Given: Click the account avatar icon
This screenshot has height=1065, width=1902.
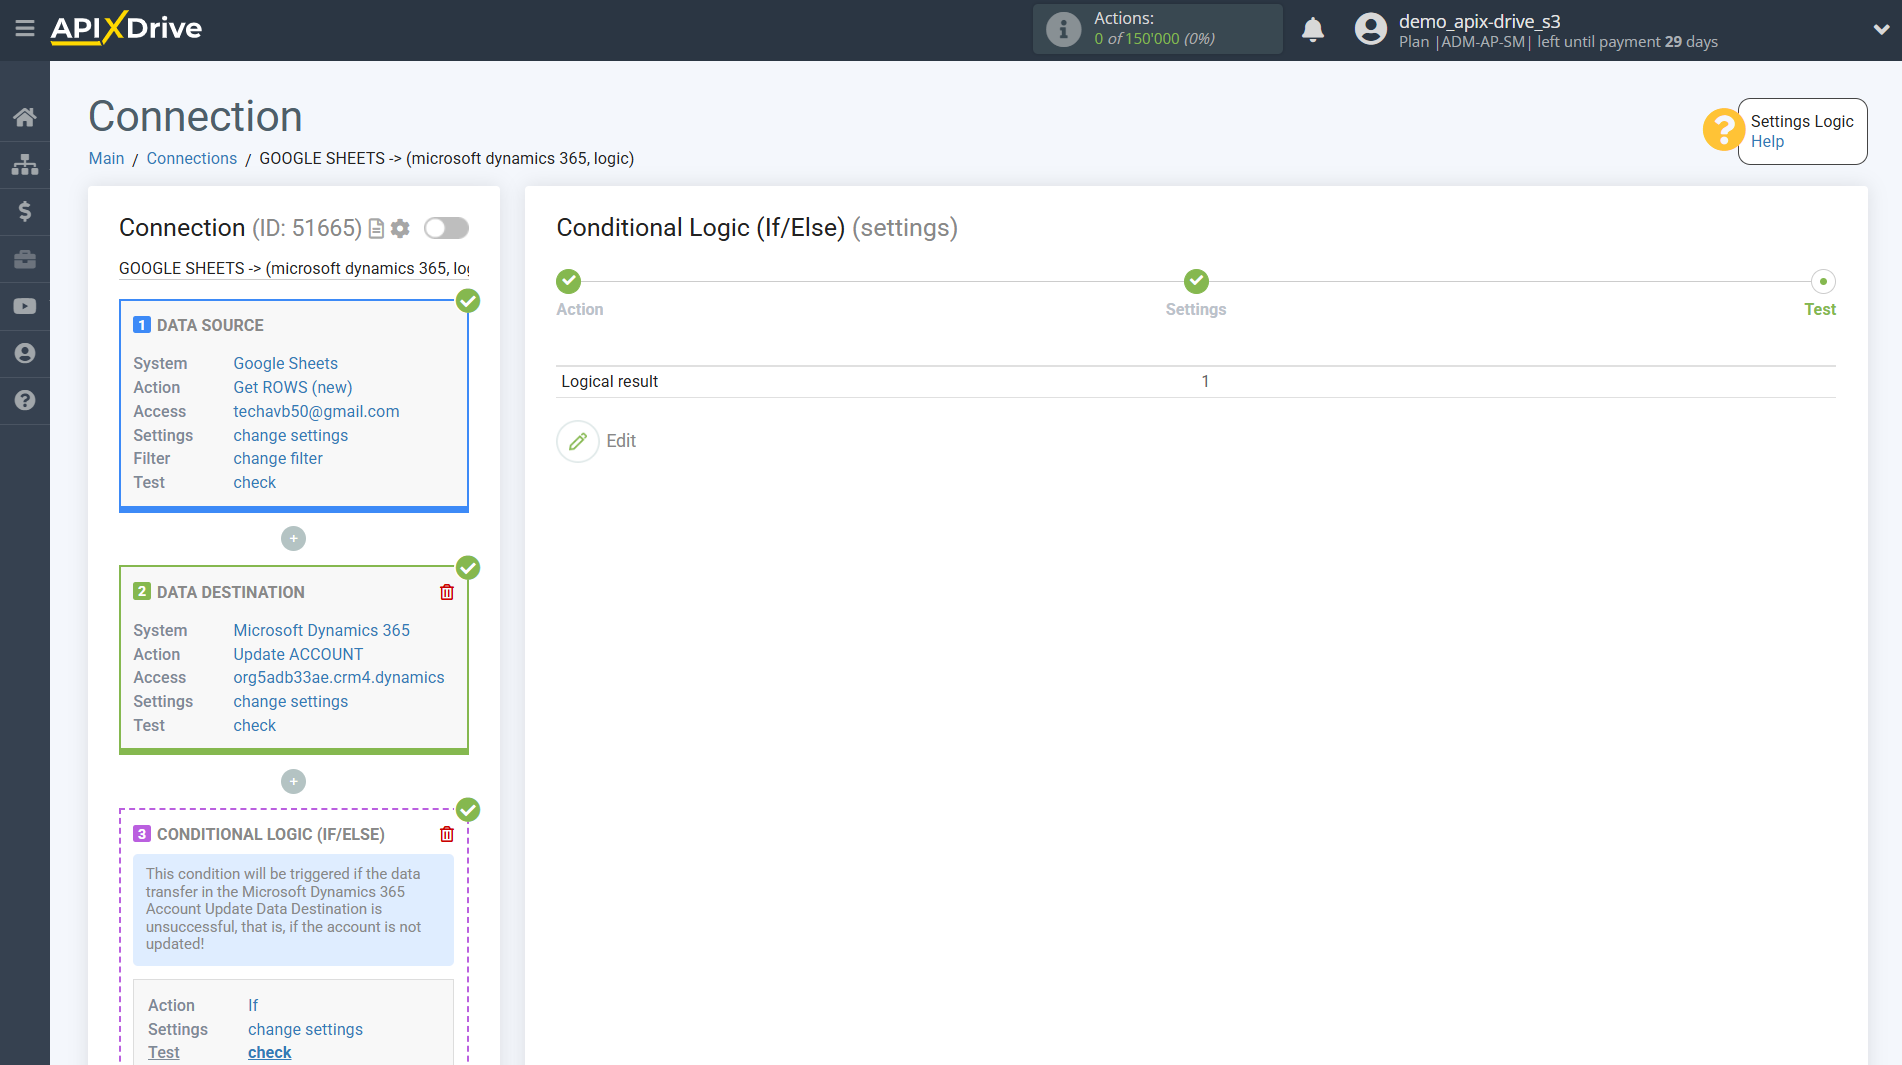Looking at the screenshot, I should [x=1371, y=29].
